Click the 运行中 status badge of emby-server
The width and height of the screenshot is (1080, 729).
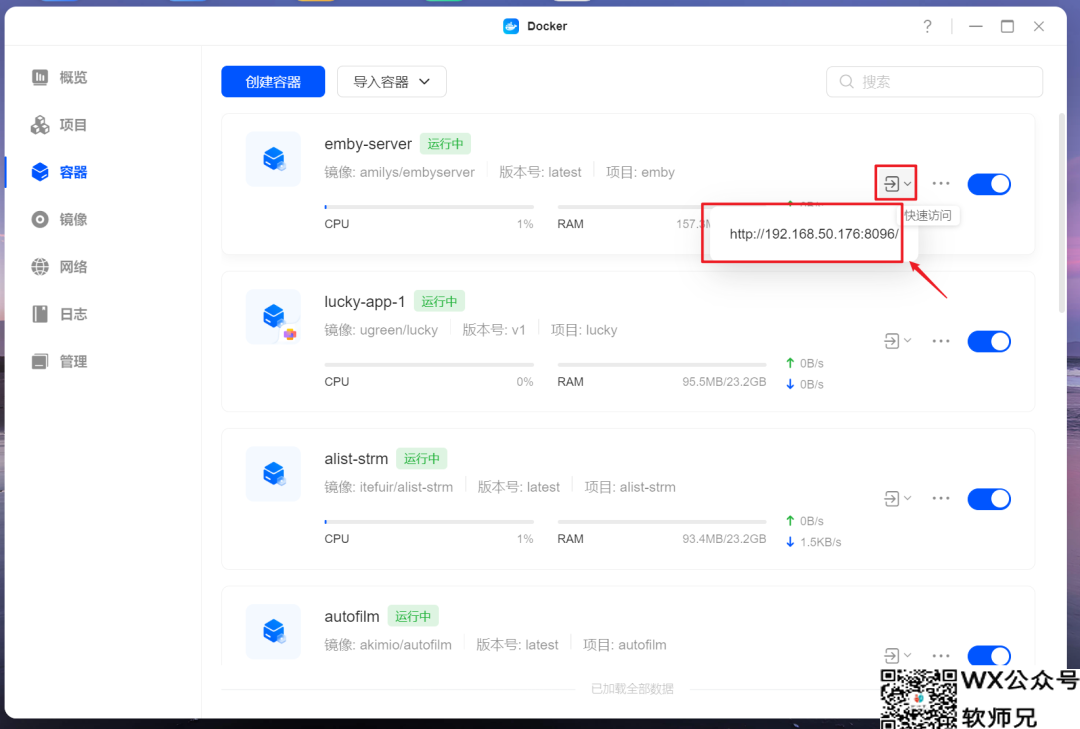click(x=445, y=144)
